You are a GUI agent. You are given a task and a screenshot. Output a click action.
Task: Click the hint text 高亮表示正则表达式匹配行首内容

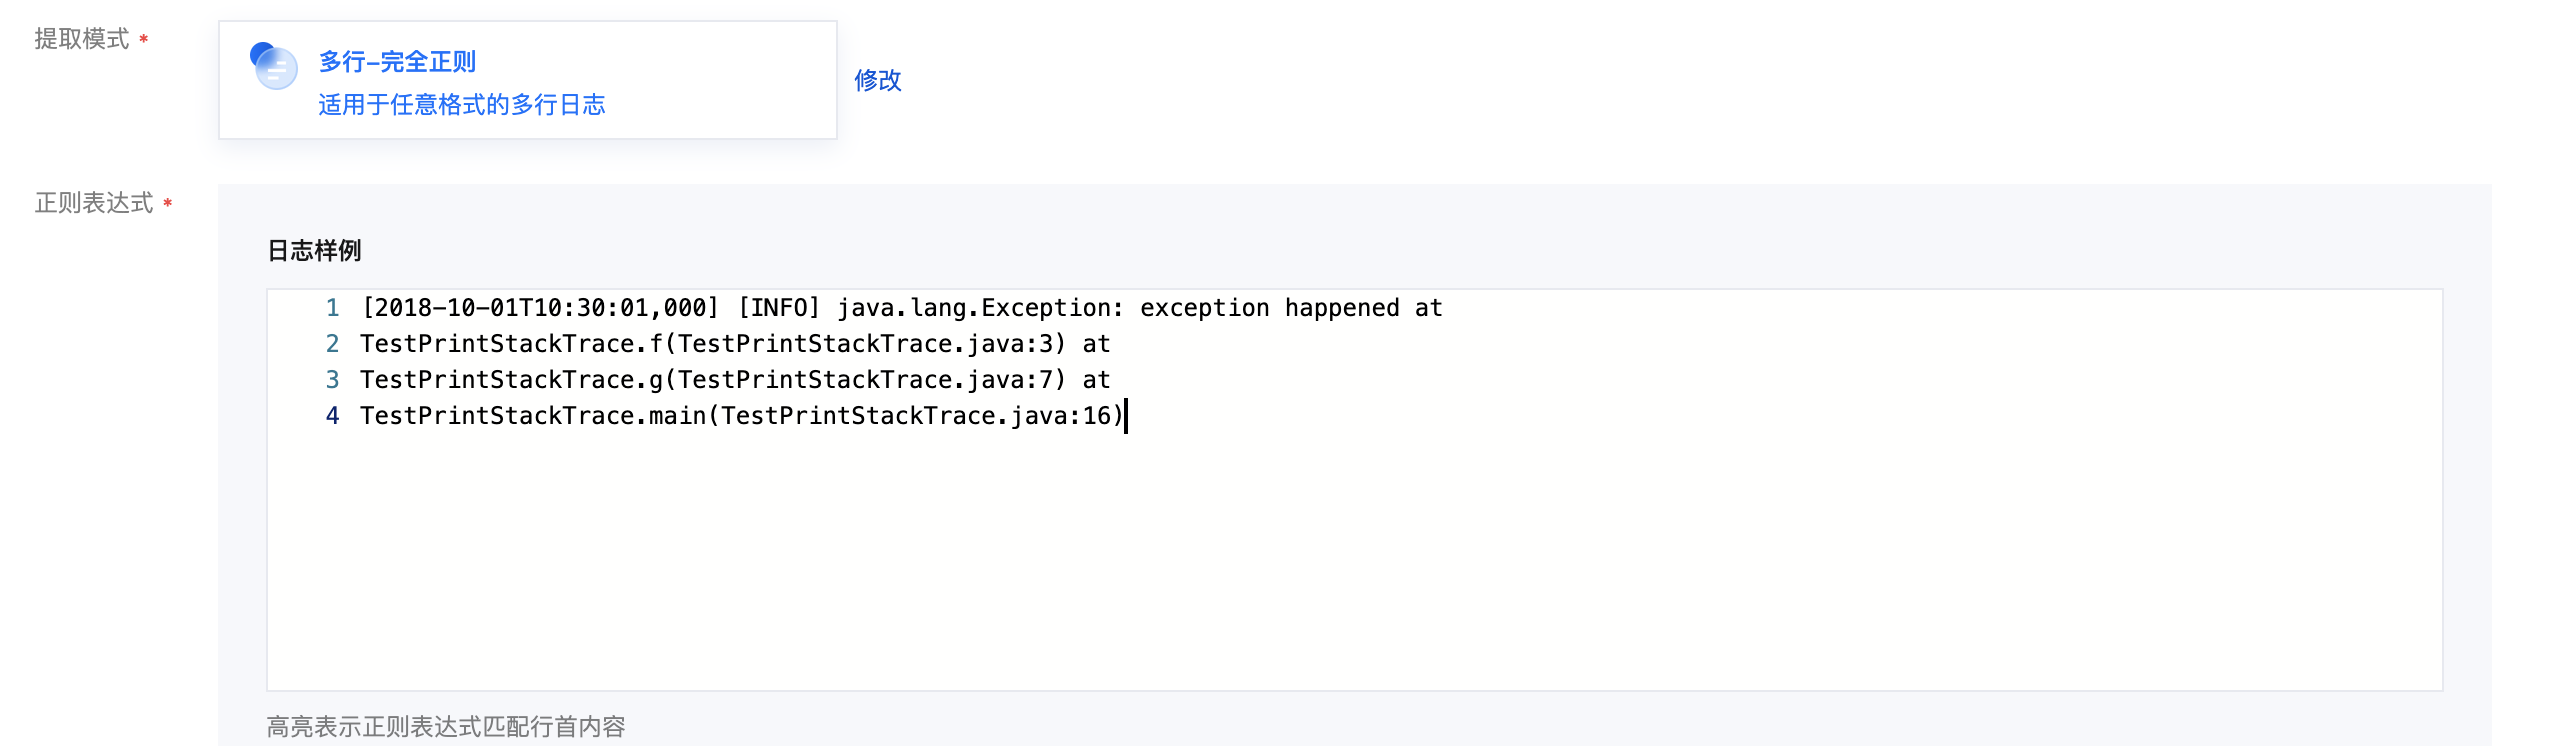446,726
